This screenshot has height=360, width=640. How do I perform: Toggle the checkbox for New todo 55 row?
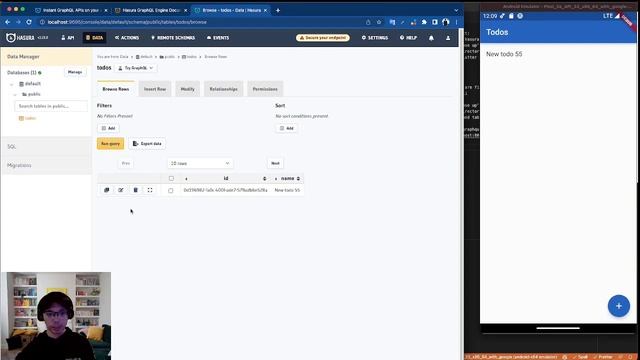click(171, 190)
